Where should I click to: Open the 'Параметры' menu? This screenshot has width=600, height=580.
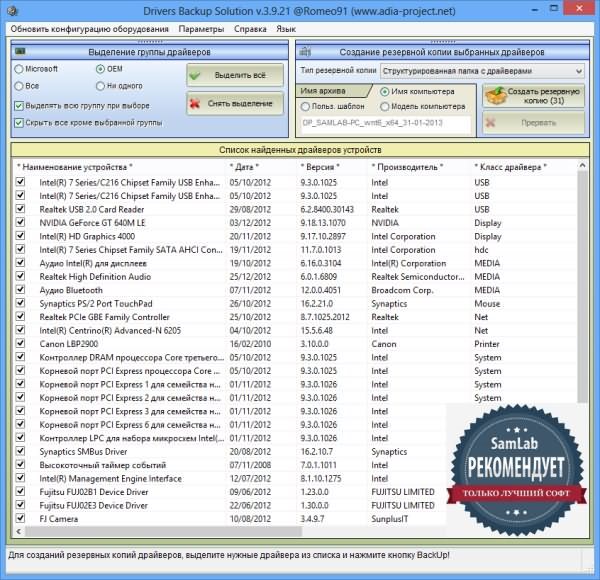(x=201, y=29)
